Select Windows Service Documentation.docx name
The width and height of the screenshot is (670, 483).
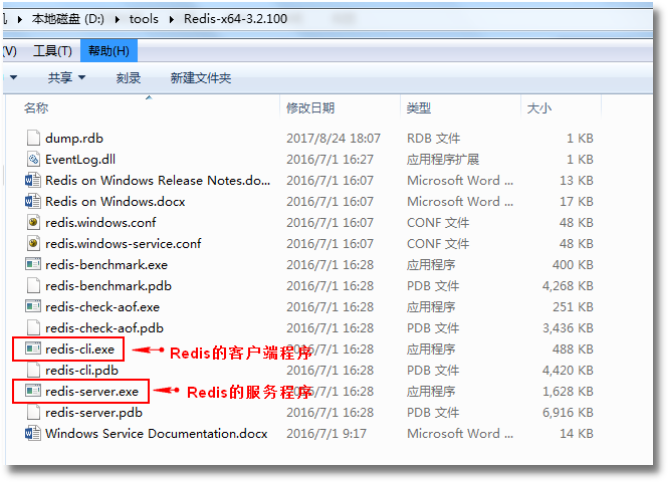tap(156, 433)
